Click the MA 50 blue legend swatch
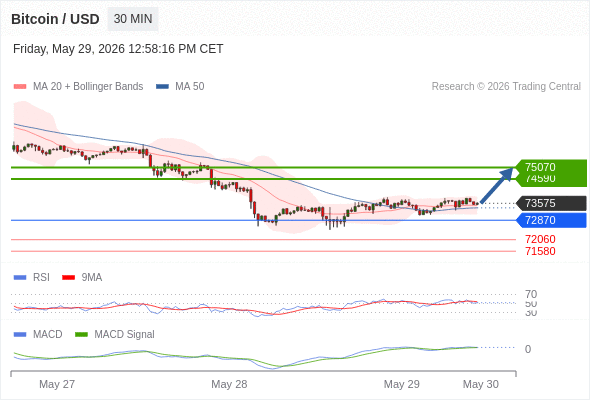The width and height of the screenshot is (590, 400). [162, 87]
